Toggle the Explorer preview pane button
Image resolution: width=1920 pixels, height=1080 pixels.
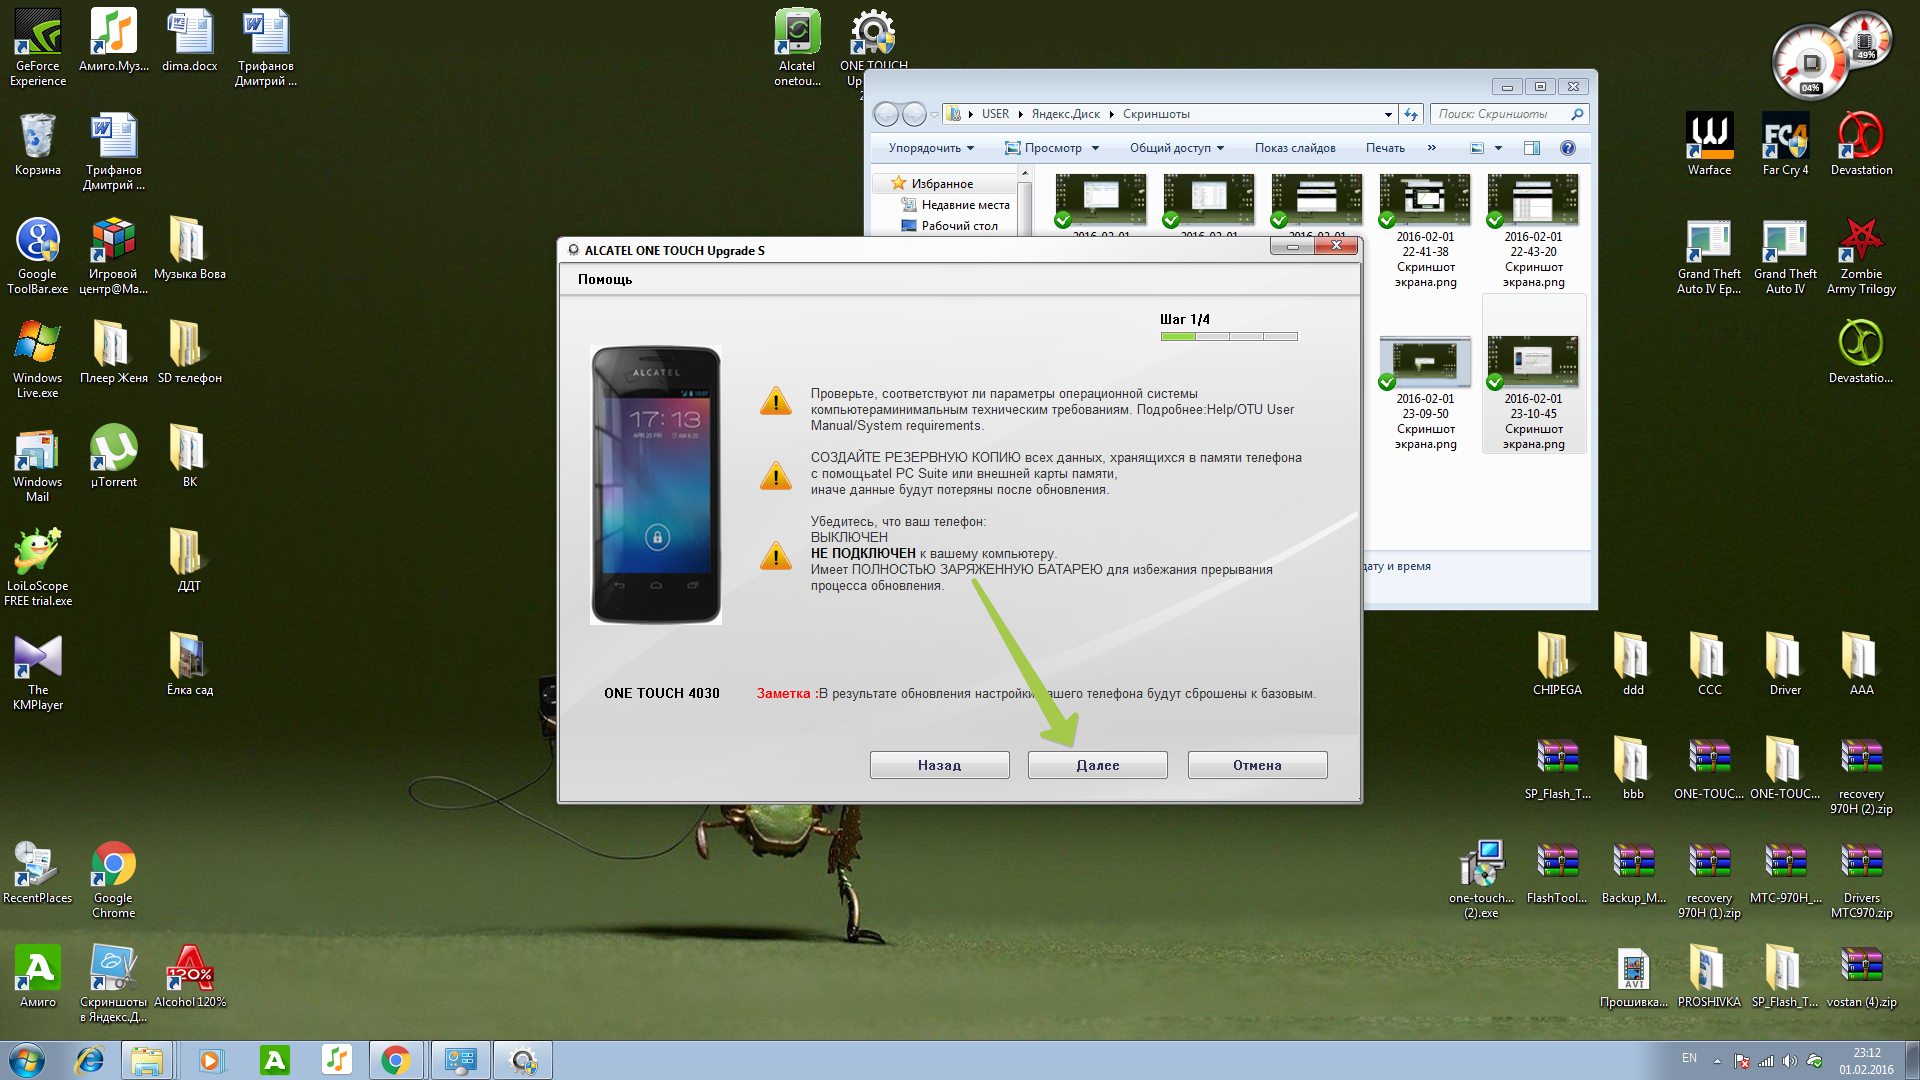pos(1531,148)
